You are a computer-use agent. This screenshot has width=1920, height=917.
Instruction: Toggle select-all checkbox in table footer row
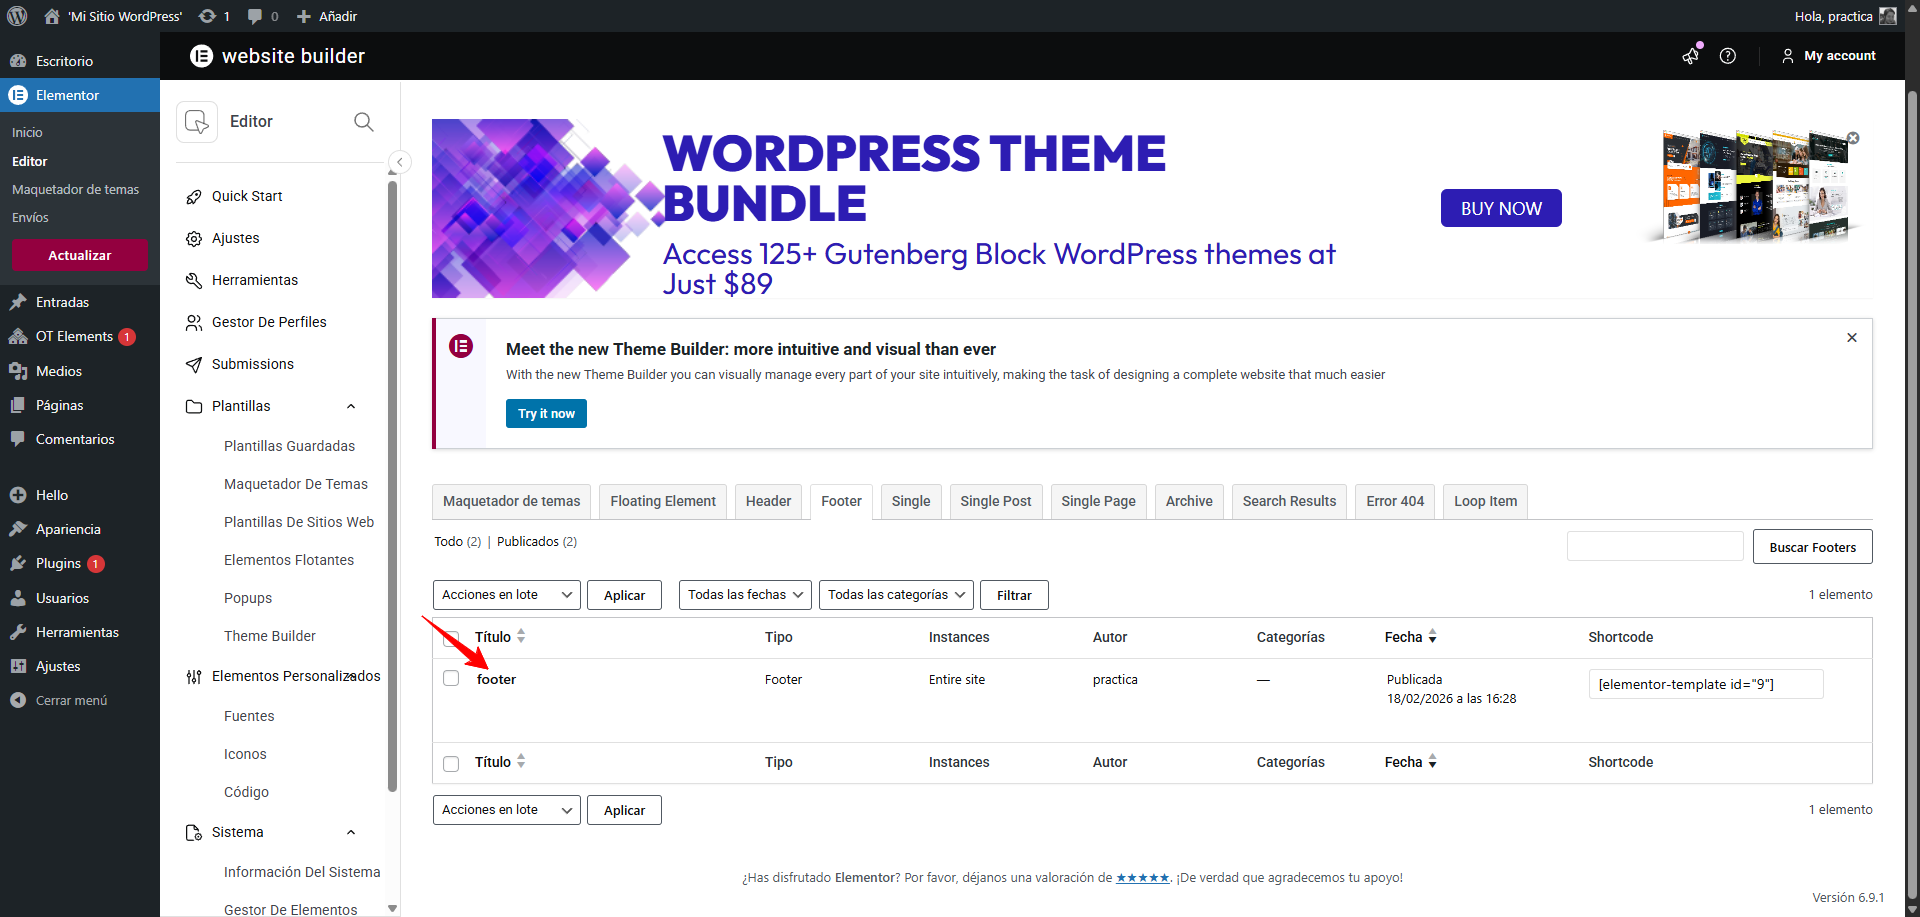(x=451, y=763)
